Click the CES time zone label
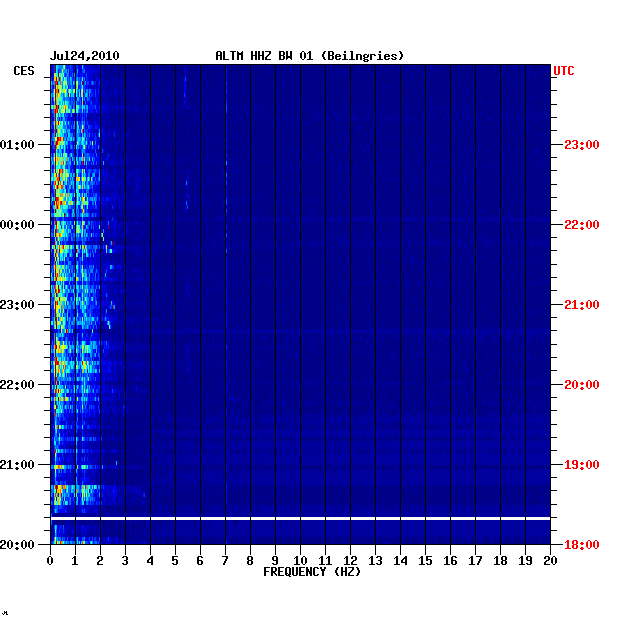630x624 pixels. coord(24,71)
